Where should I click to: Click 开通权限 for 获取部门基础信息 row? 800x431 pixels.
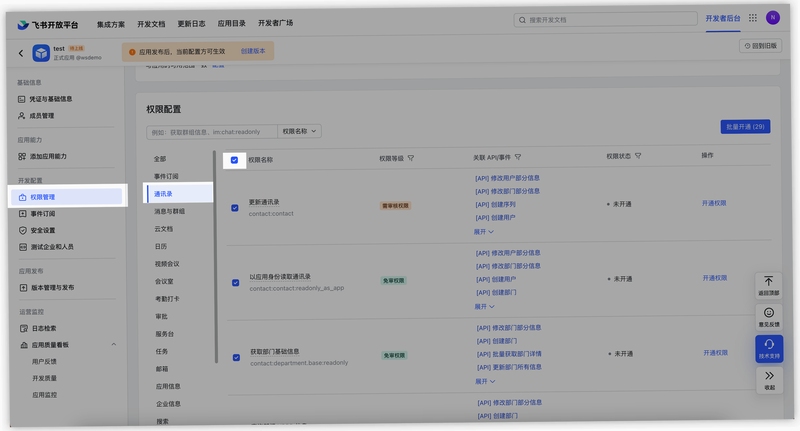coord(716,353)
